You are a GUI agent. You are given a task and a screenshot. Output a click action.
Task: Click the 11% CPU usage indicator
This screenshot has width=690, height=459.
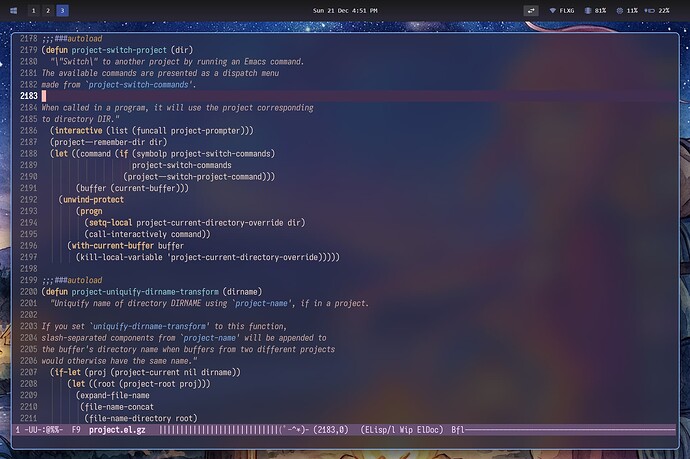coord(627,10)
